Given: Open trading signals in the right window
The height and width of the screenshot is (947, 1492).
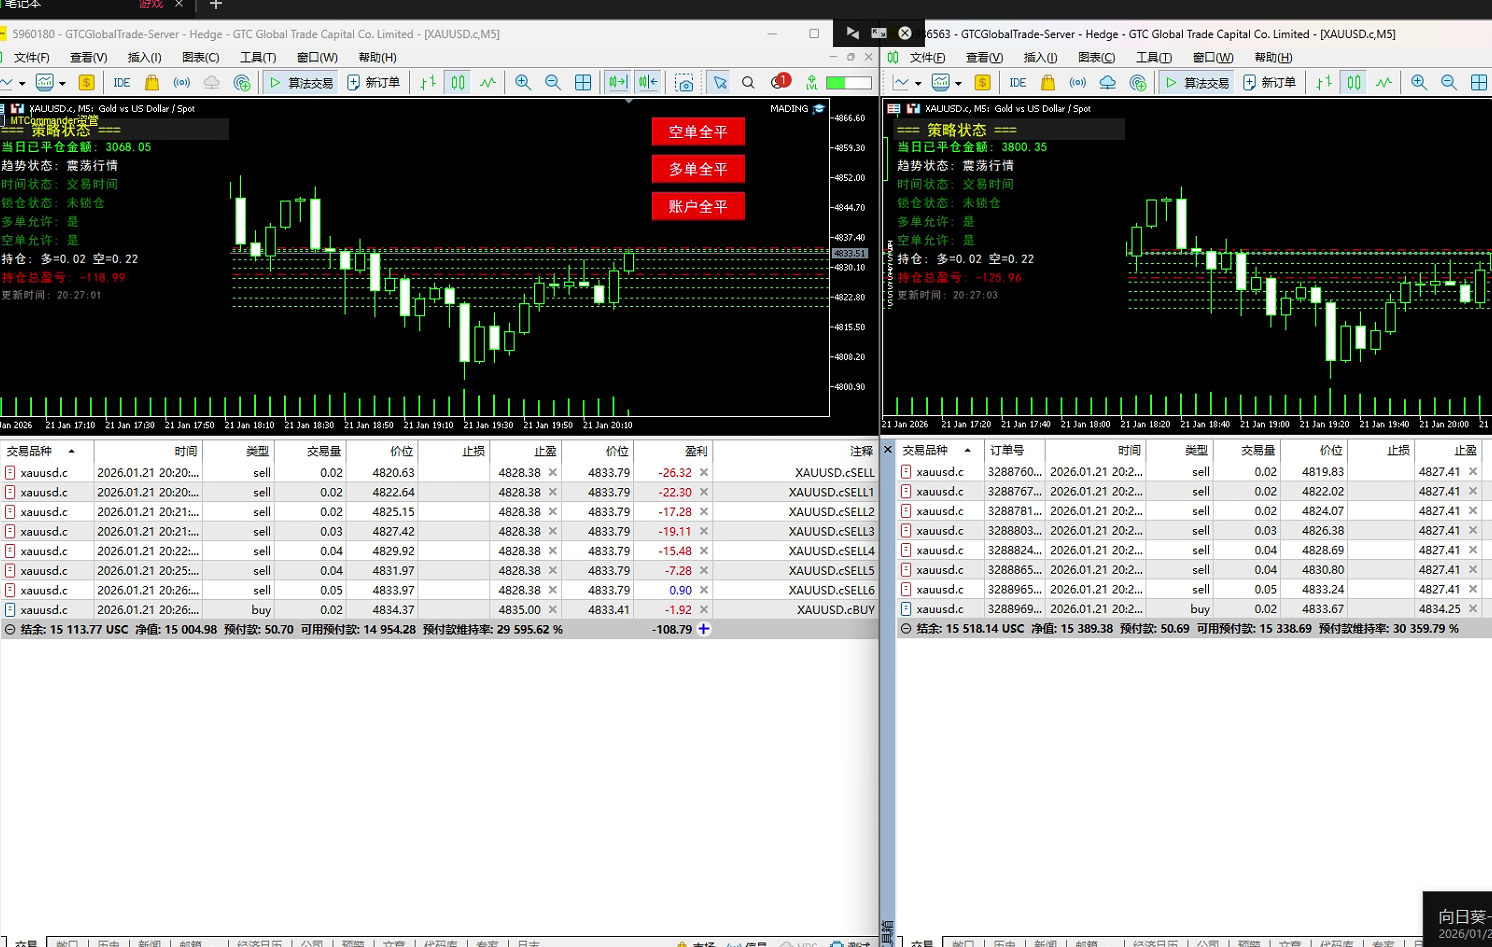Looking at the screenshot, I should point(1078,83).
